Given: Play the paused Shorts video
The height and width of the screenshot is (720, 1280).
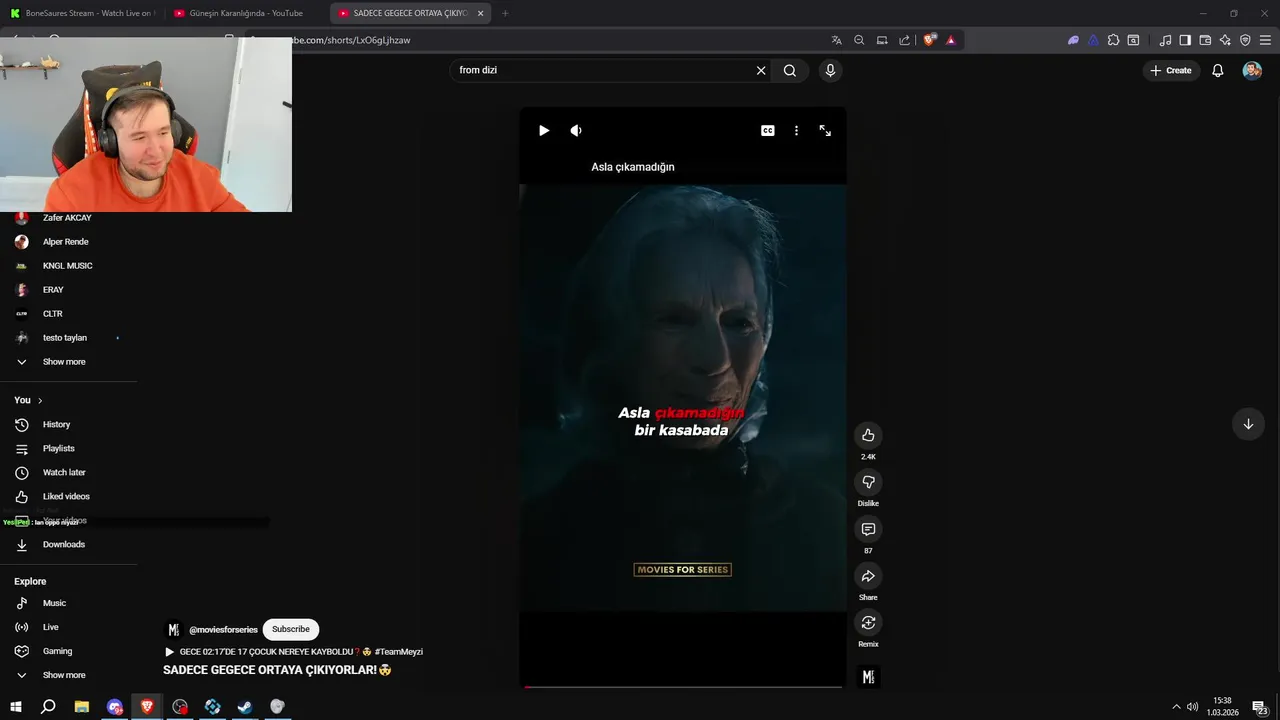Looking at the screenshot, I should coord(544,131).
